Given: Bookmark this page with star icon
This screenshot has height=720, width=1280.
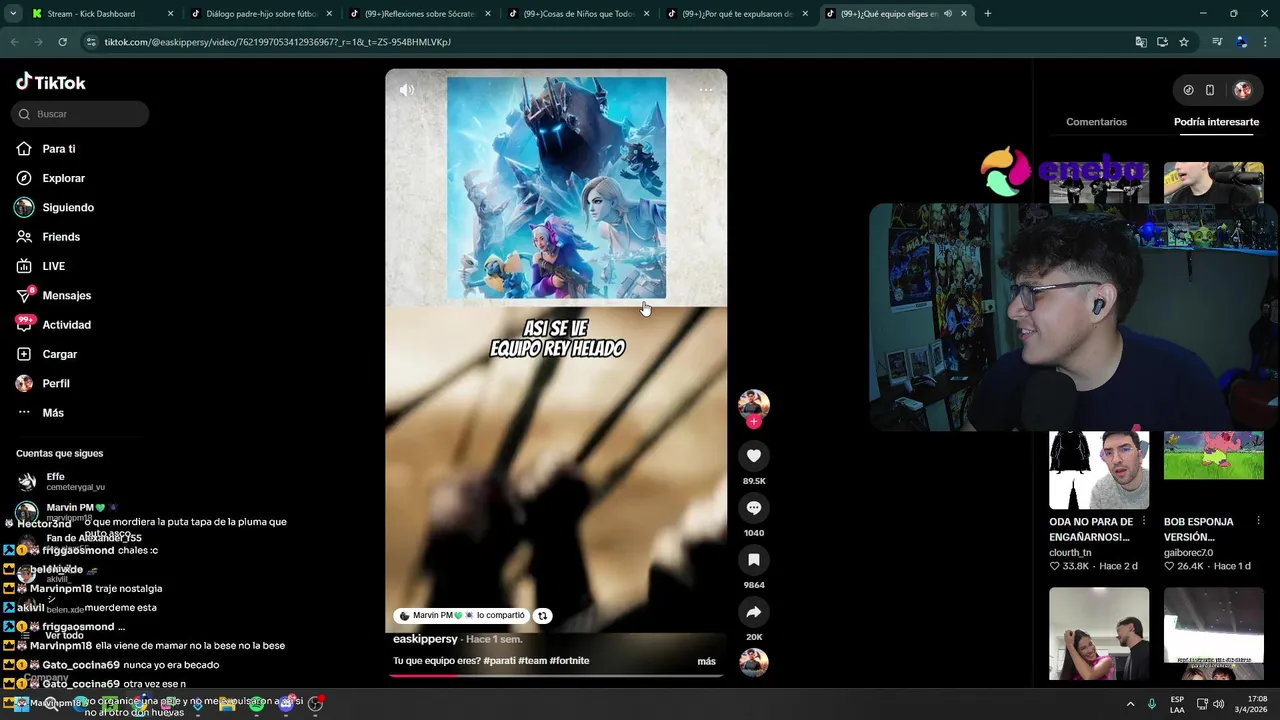Looking at the screenshot, I should tap(1184, 42).
